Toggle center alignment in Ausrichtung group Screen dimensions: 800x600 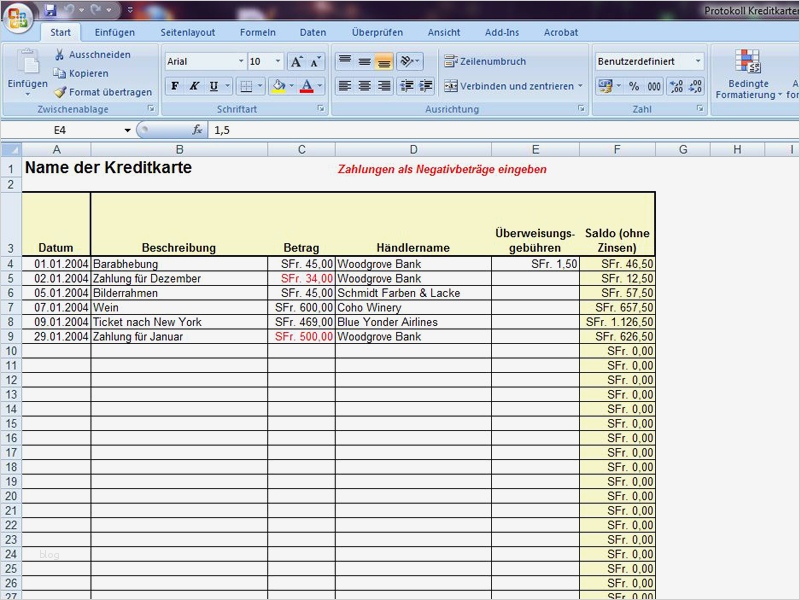coord(364,84)
